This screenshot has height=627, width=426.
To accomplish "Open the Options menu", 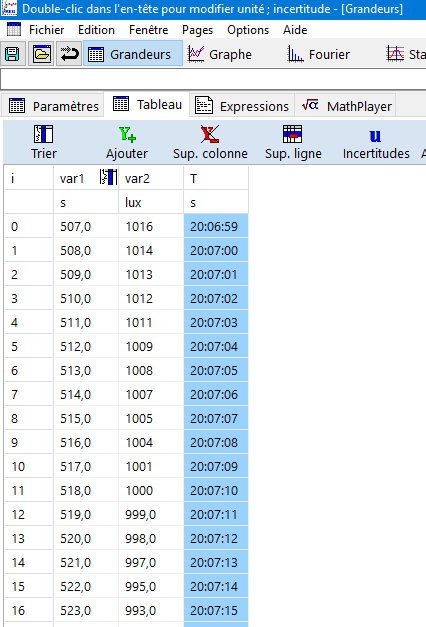I will point(248,30).
